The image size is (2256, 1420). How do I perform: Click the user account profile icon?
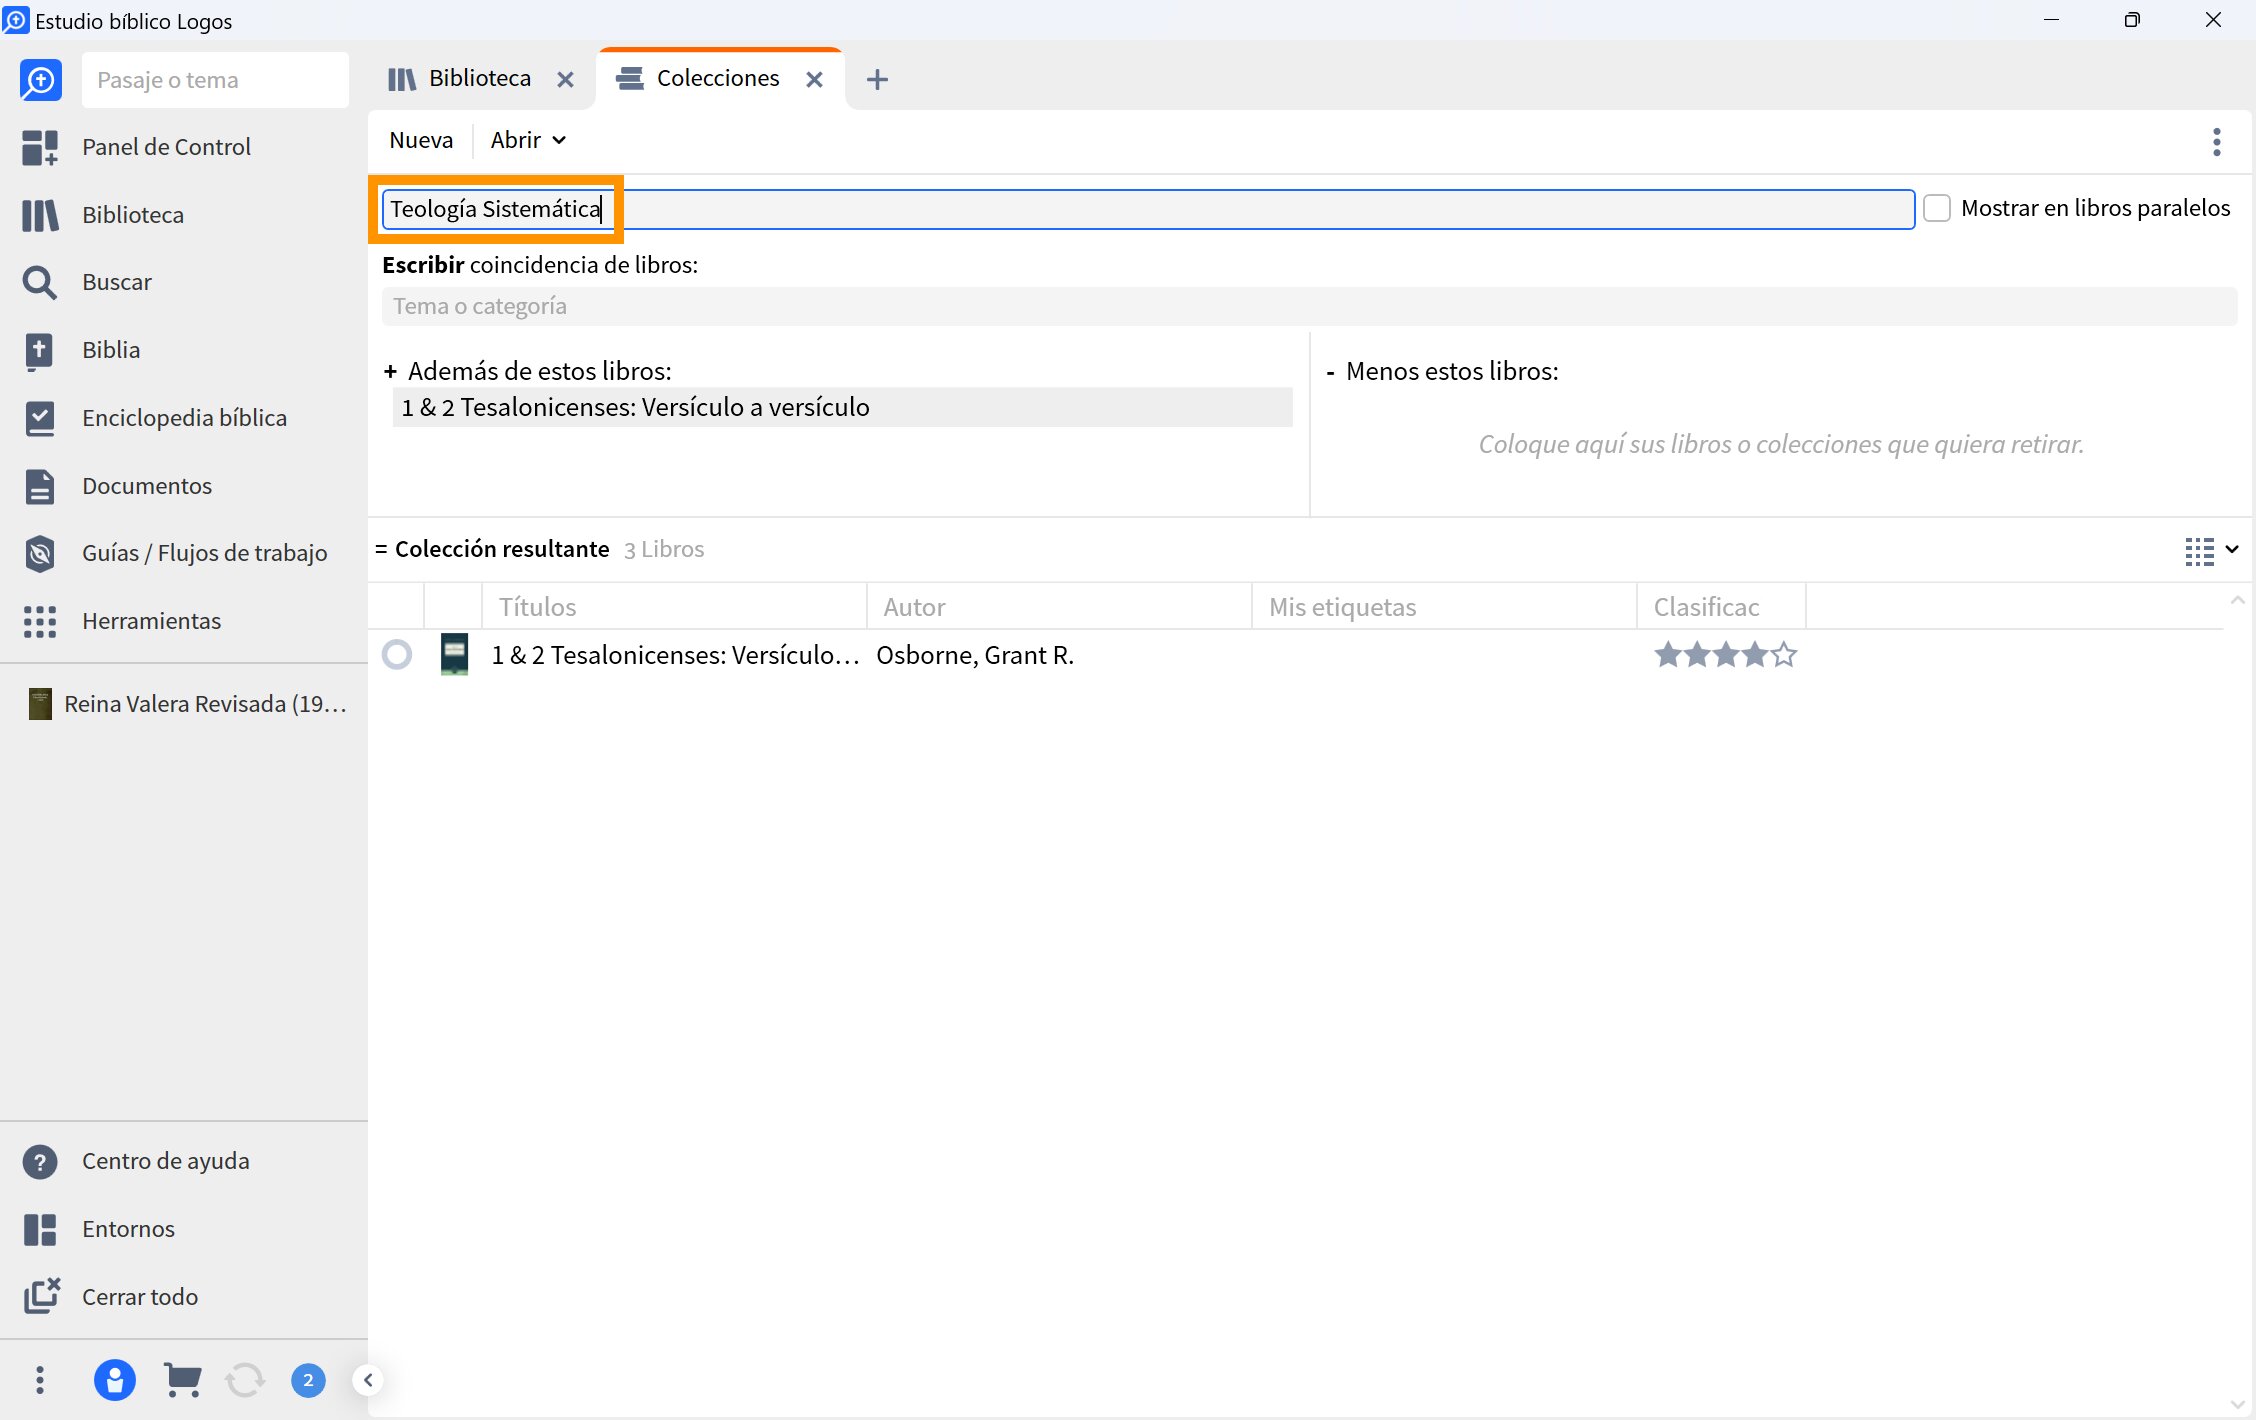coord(115,1380)
